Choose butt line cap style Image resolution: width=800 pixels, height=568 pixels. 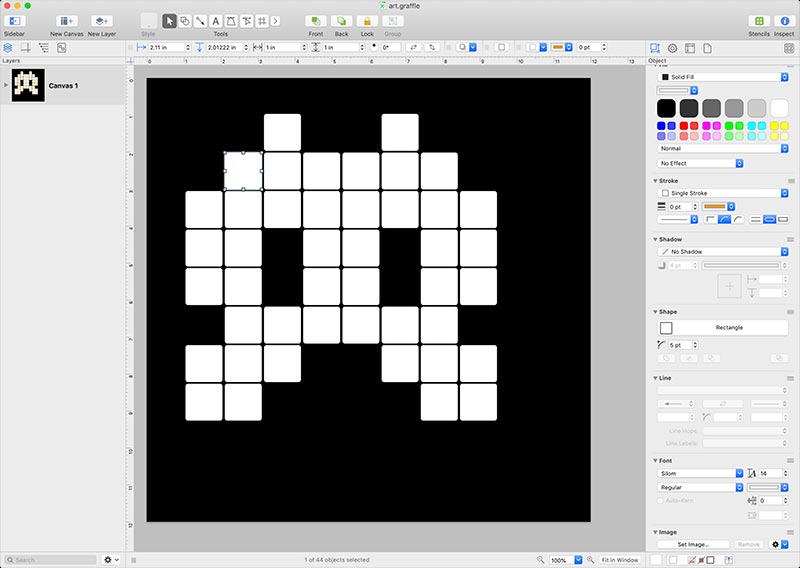point(756,219)
